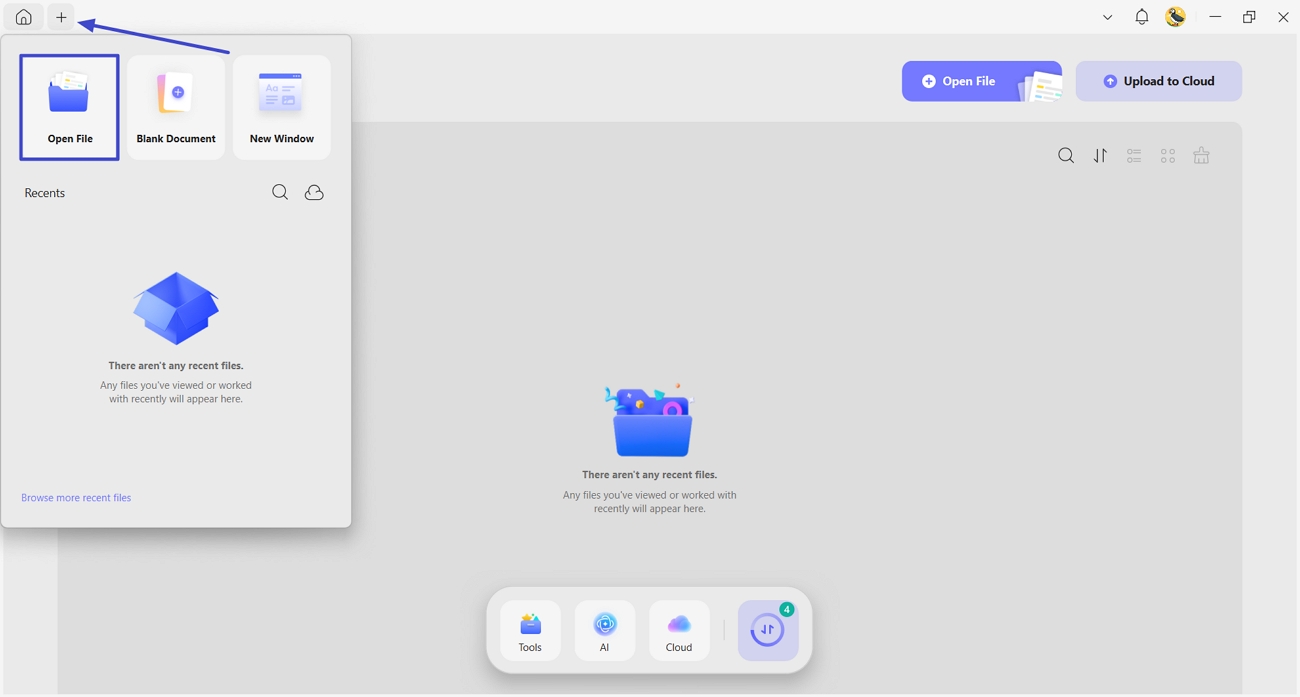
Task: Click the Home icon tab
Action: pyautogui.click(x=23, y=17)
